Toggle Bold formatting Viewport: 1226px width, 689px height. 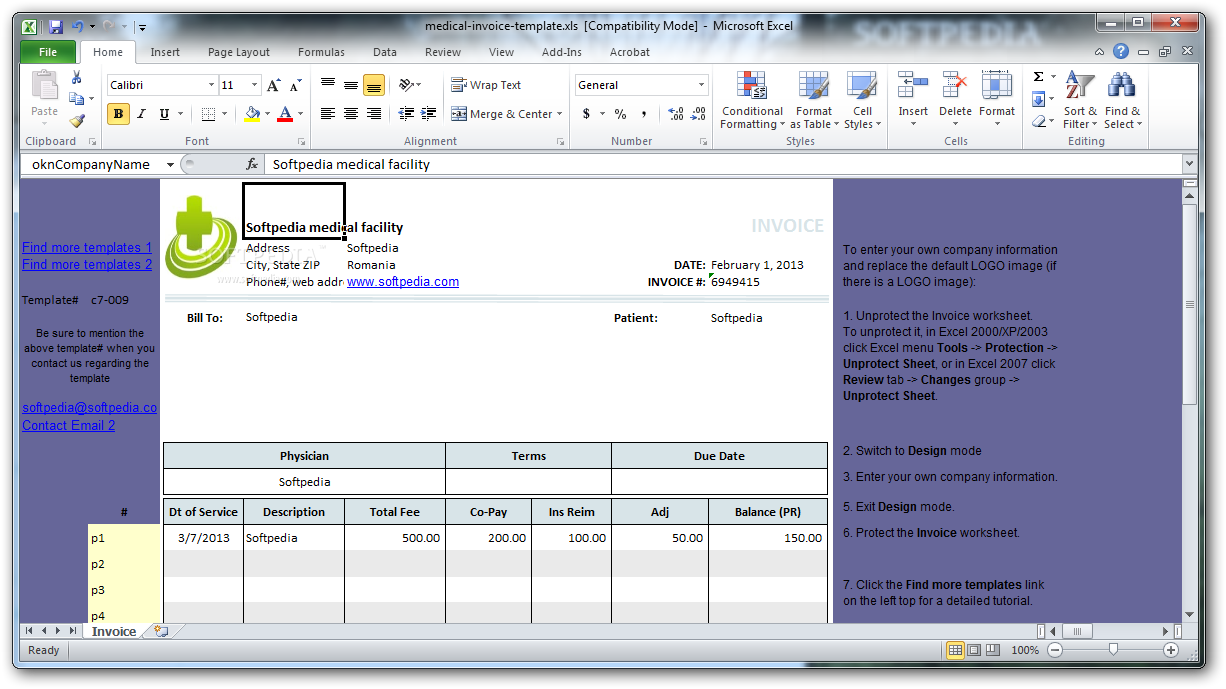[x=119, y=114]
